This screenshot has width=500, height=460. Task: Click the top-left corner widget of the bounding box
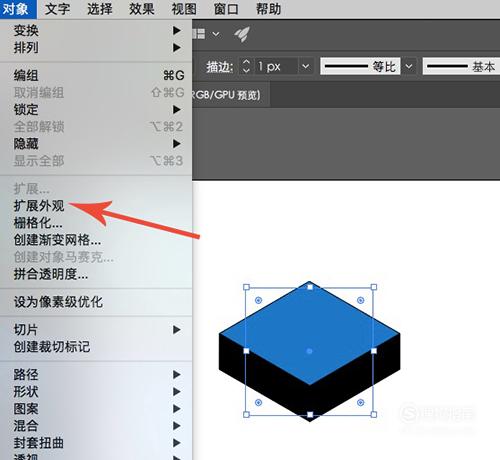click(x=258, y=300)
